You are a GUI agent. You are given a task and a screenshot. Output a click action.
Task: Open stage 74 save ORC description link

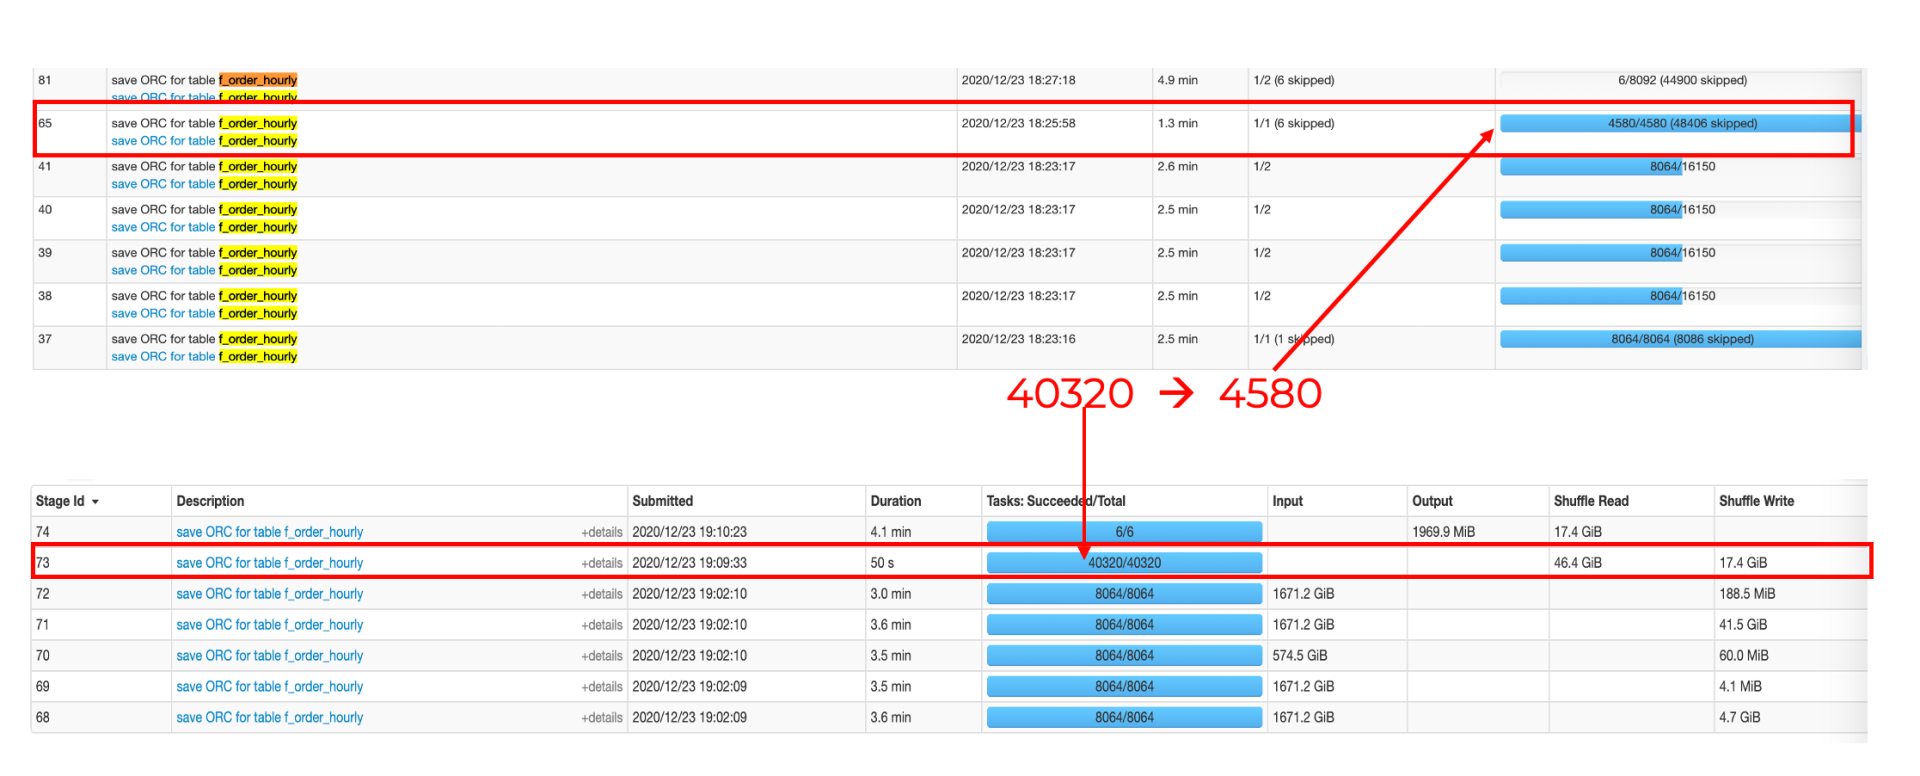(x=269, y=533)
